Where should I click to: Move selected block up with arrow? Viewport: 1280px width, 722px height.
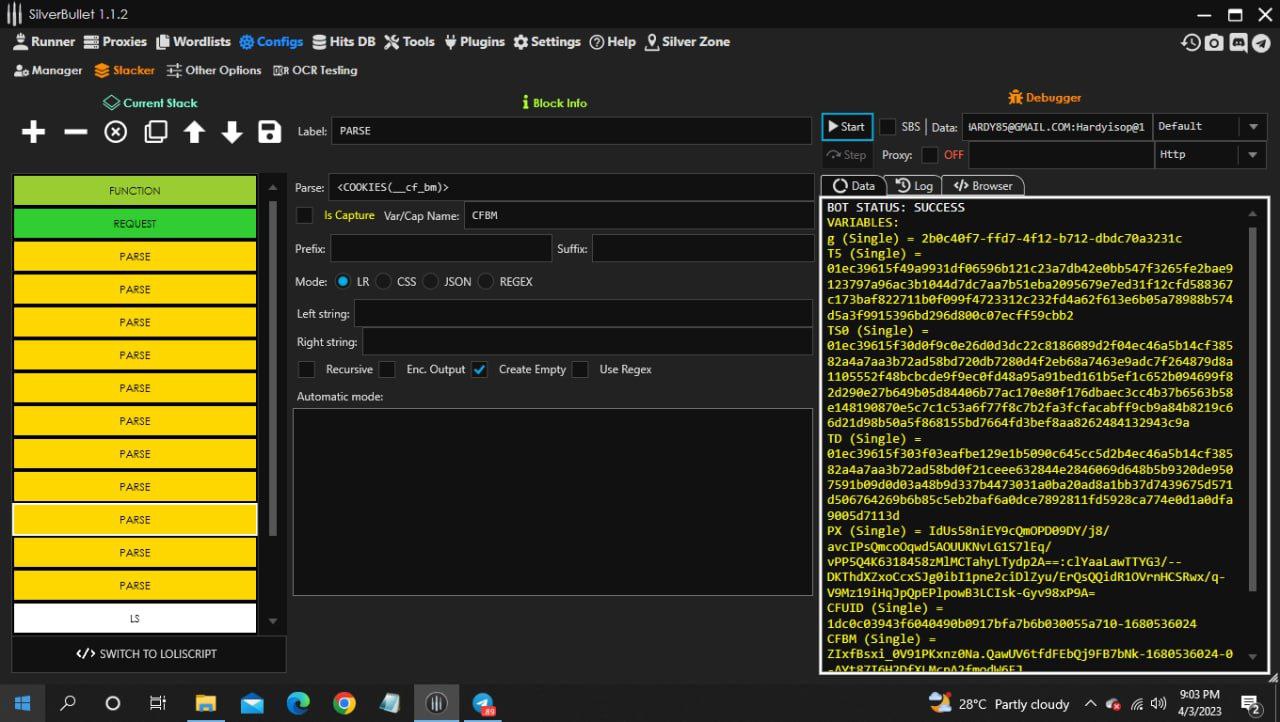194,132
